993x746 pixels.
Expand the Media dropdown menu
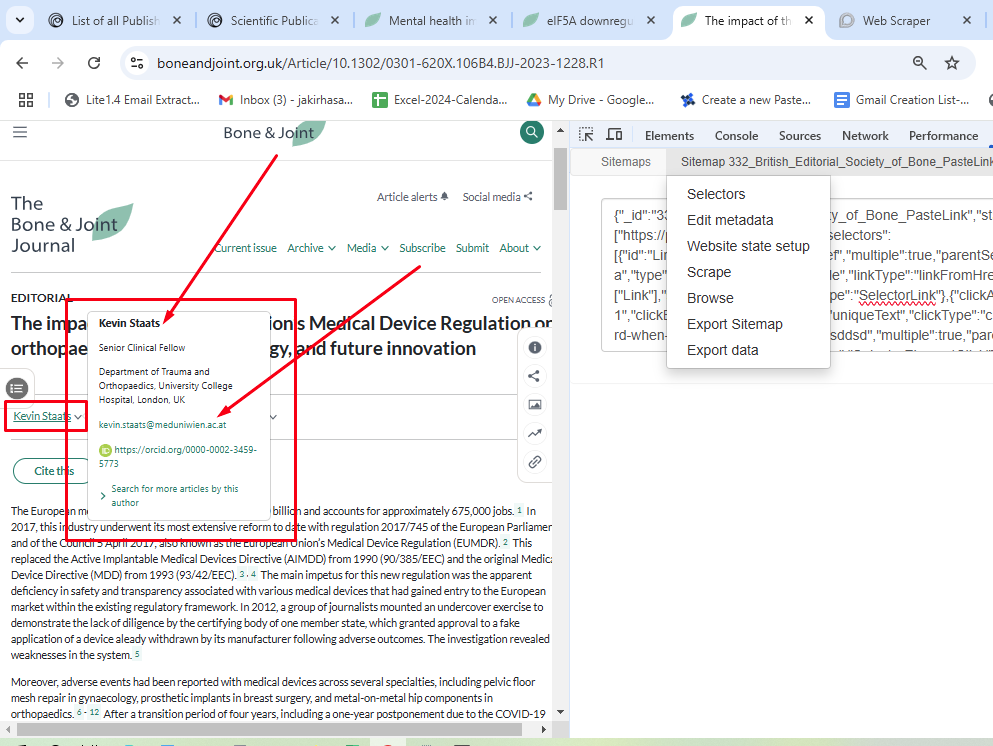[367, 248]
